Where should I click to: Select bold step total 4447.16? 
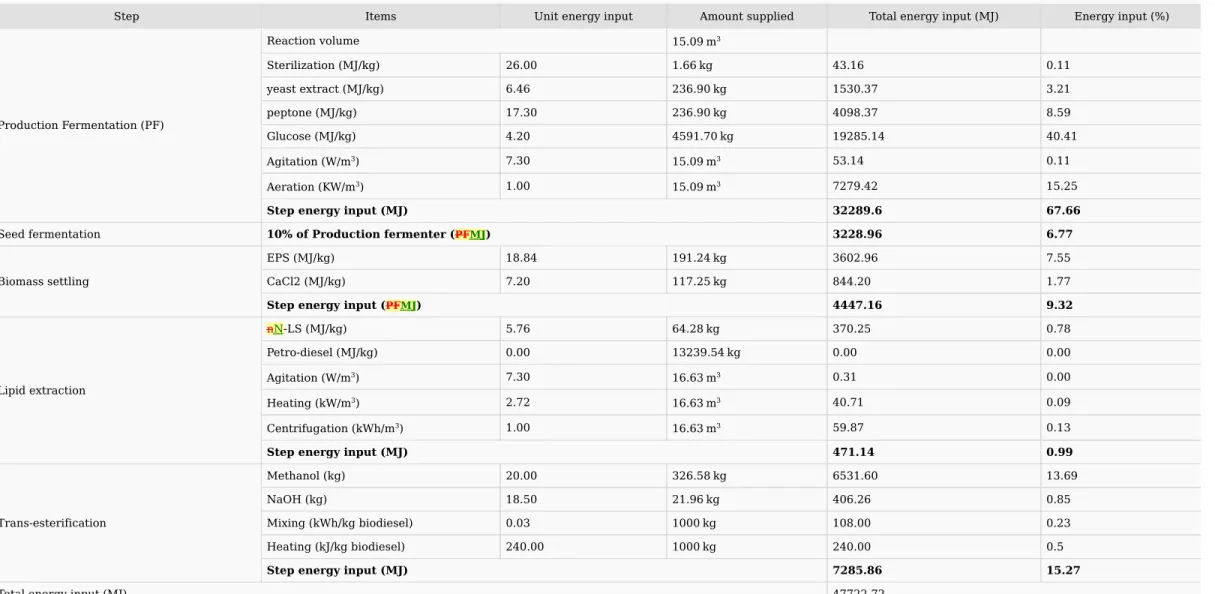857,305
